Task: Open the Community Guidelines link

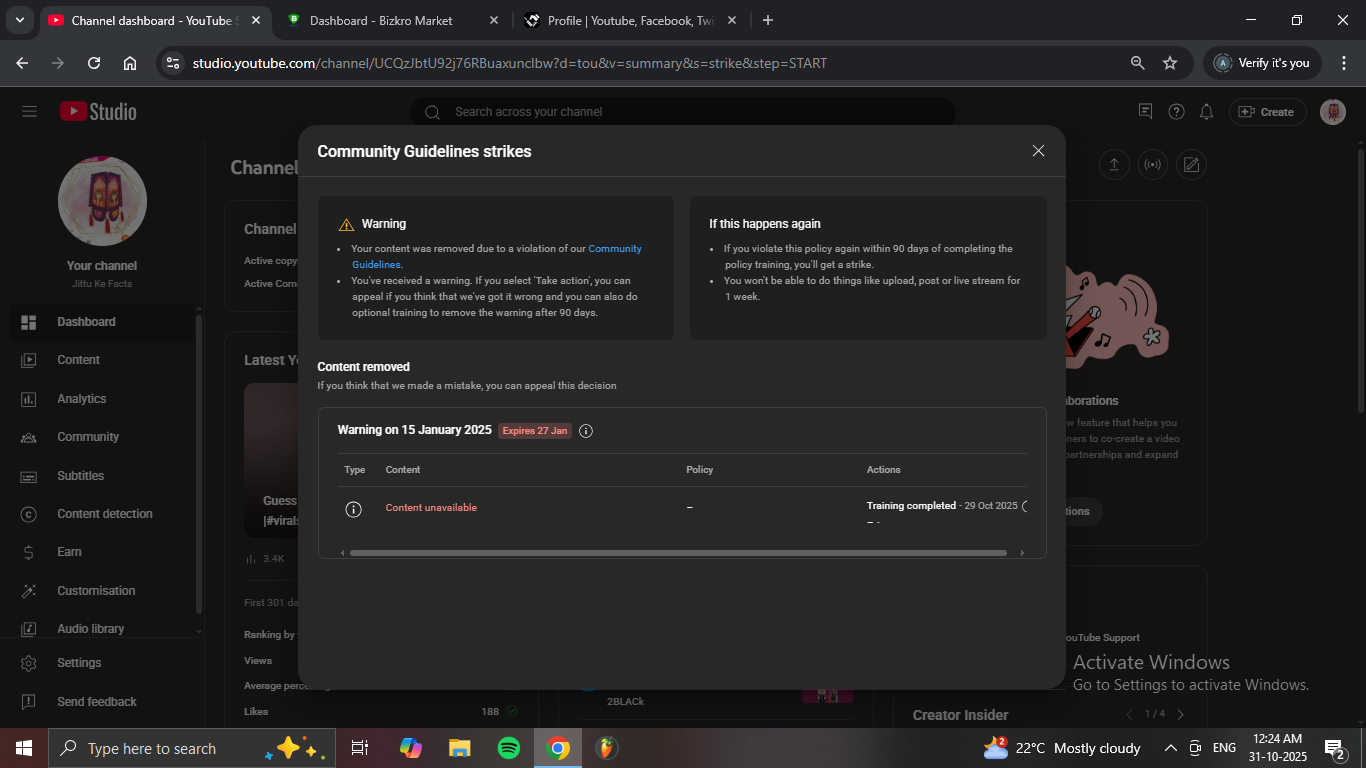Action: pyautogui.click(x=614, y=249)
